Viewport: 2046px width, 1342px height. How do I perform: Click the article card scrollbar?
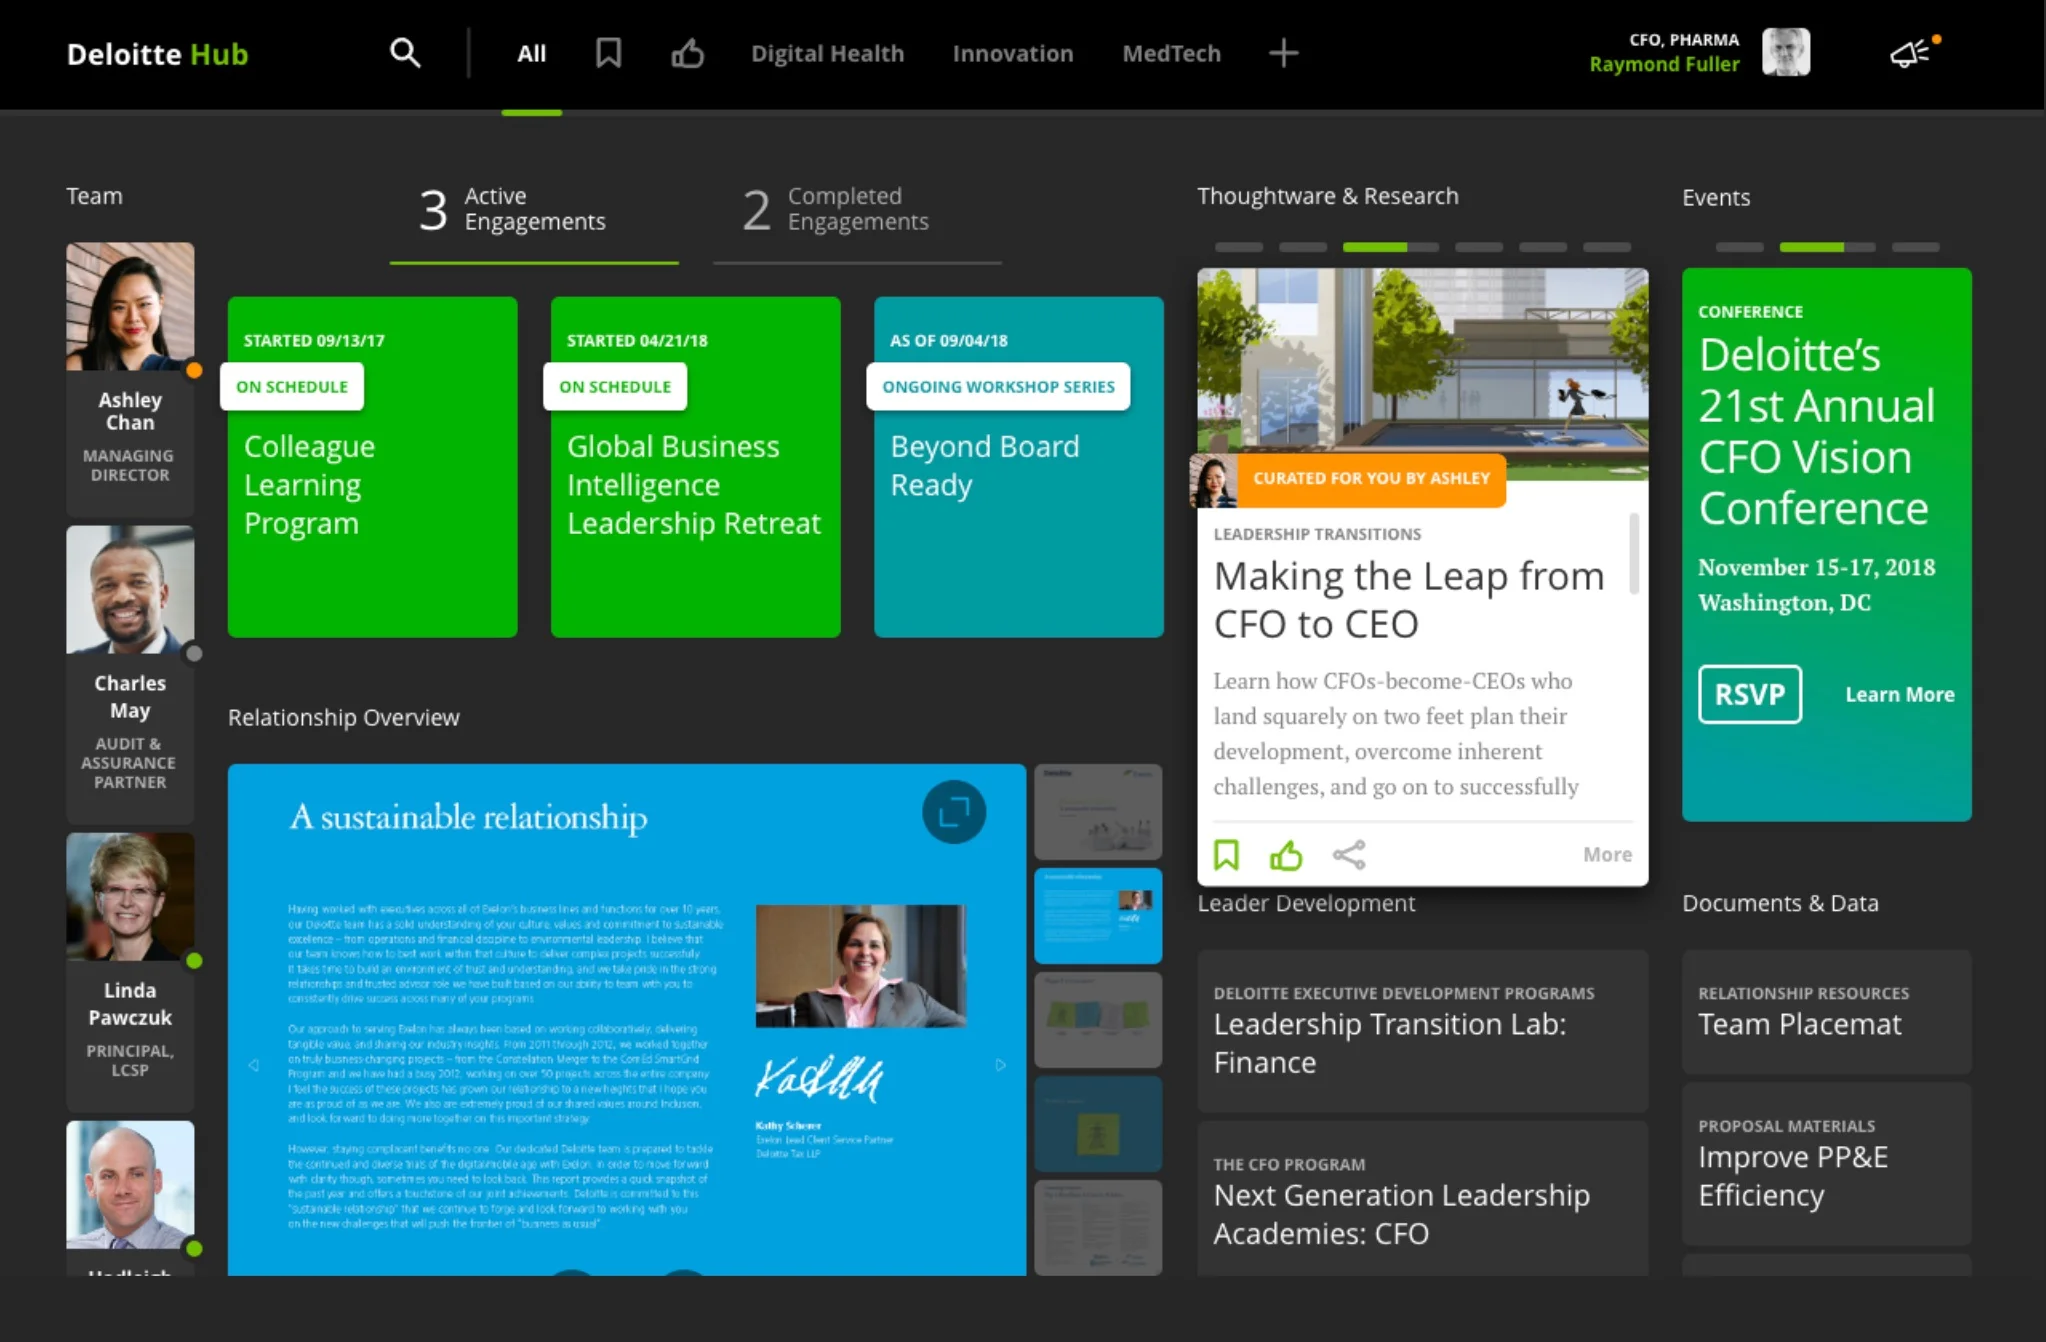pyautogui.click(x=1634, y=553)
